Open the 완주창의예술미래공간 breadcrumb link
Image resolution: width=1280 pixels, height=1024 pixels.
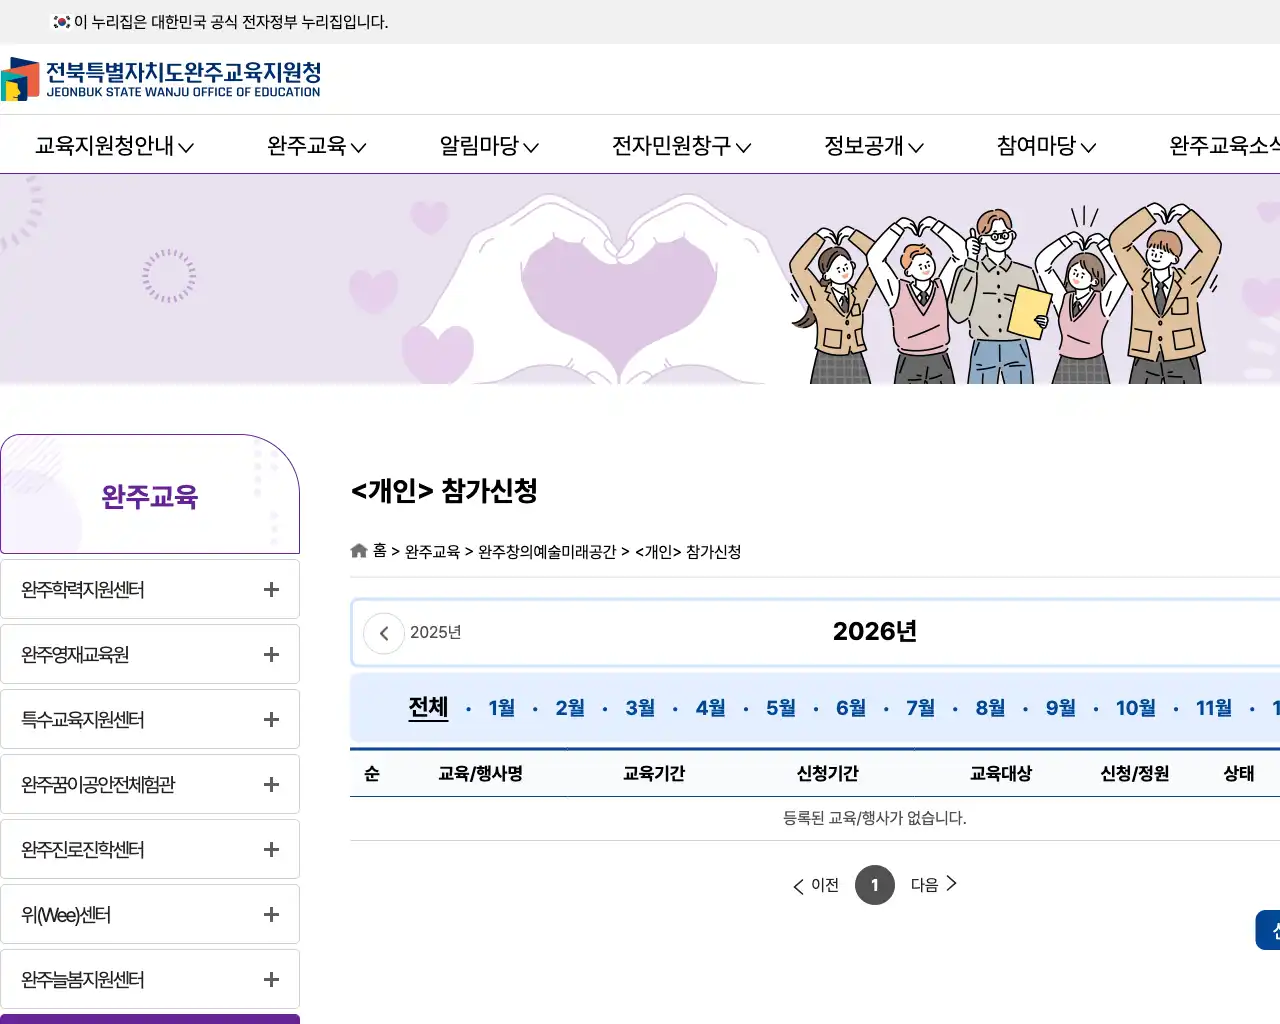546,551
